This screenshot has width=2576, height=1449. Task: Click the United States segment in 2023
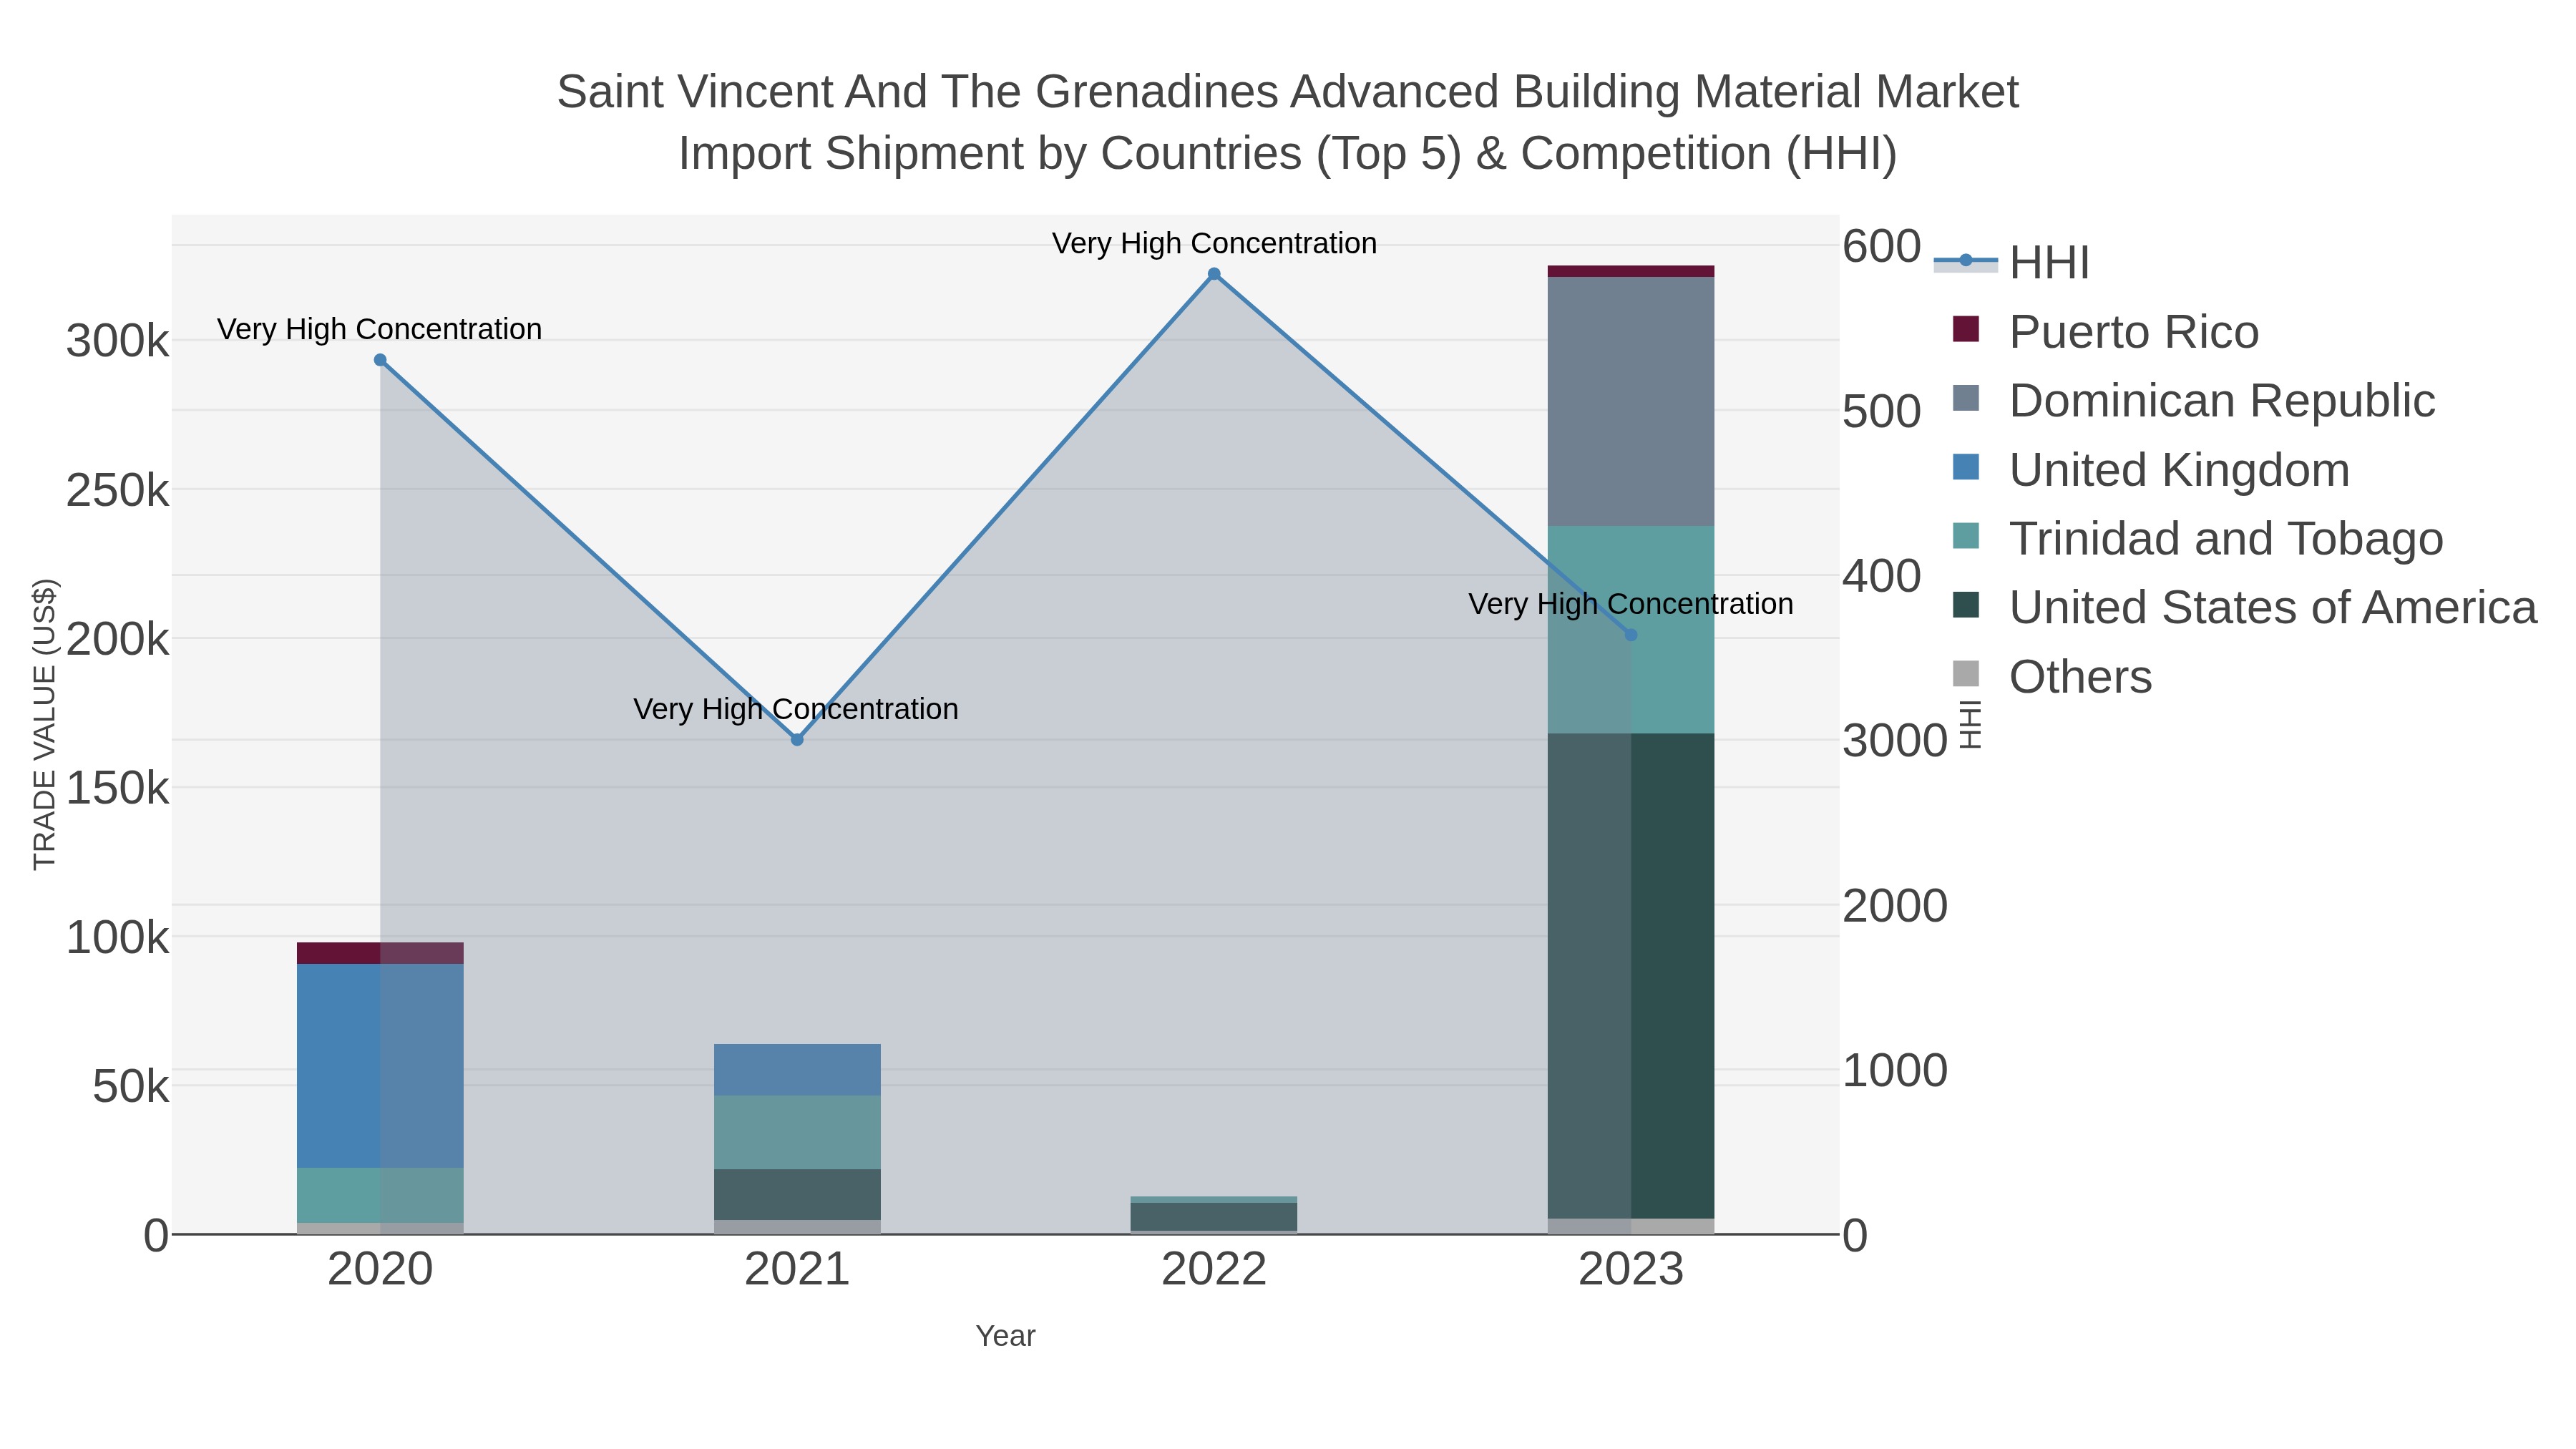tap(1631, 976)
